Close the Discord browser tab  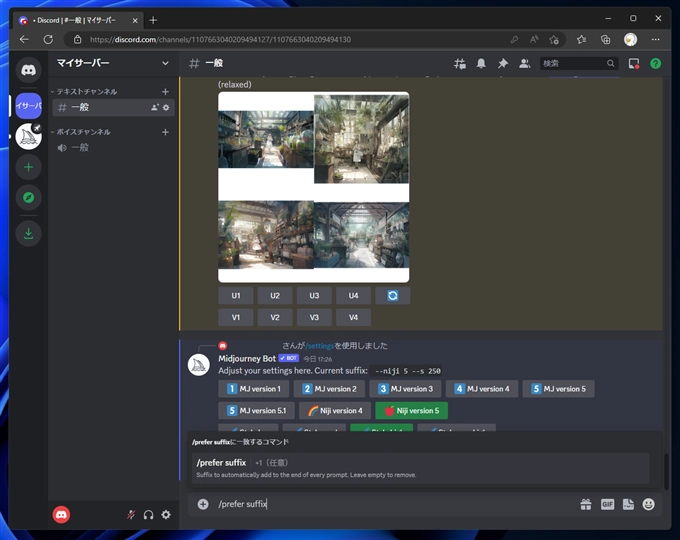(135, 20)
